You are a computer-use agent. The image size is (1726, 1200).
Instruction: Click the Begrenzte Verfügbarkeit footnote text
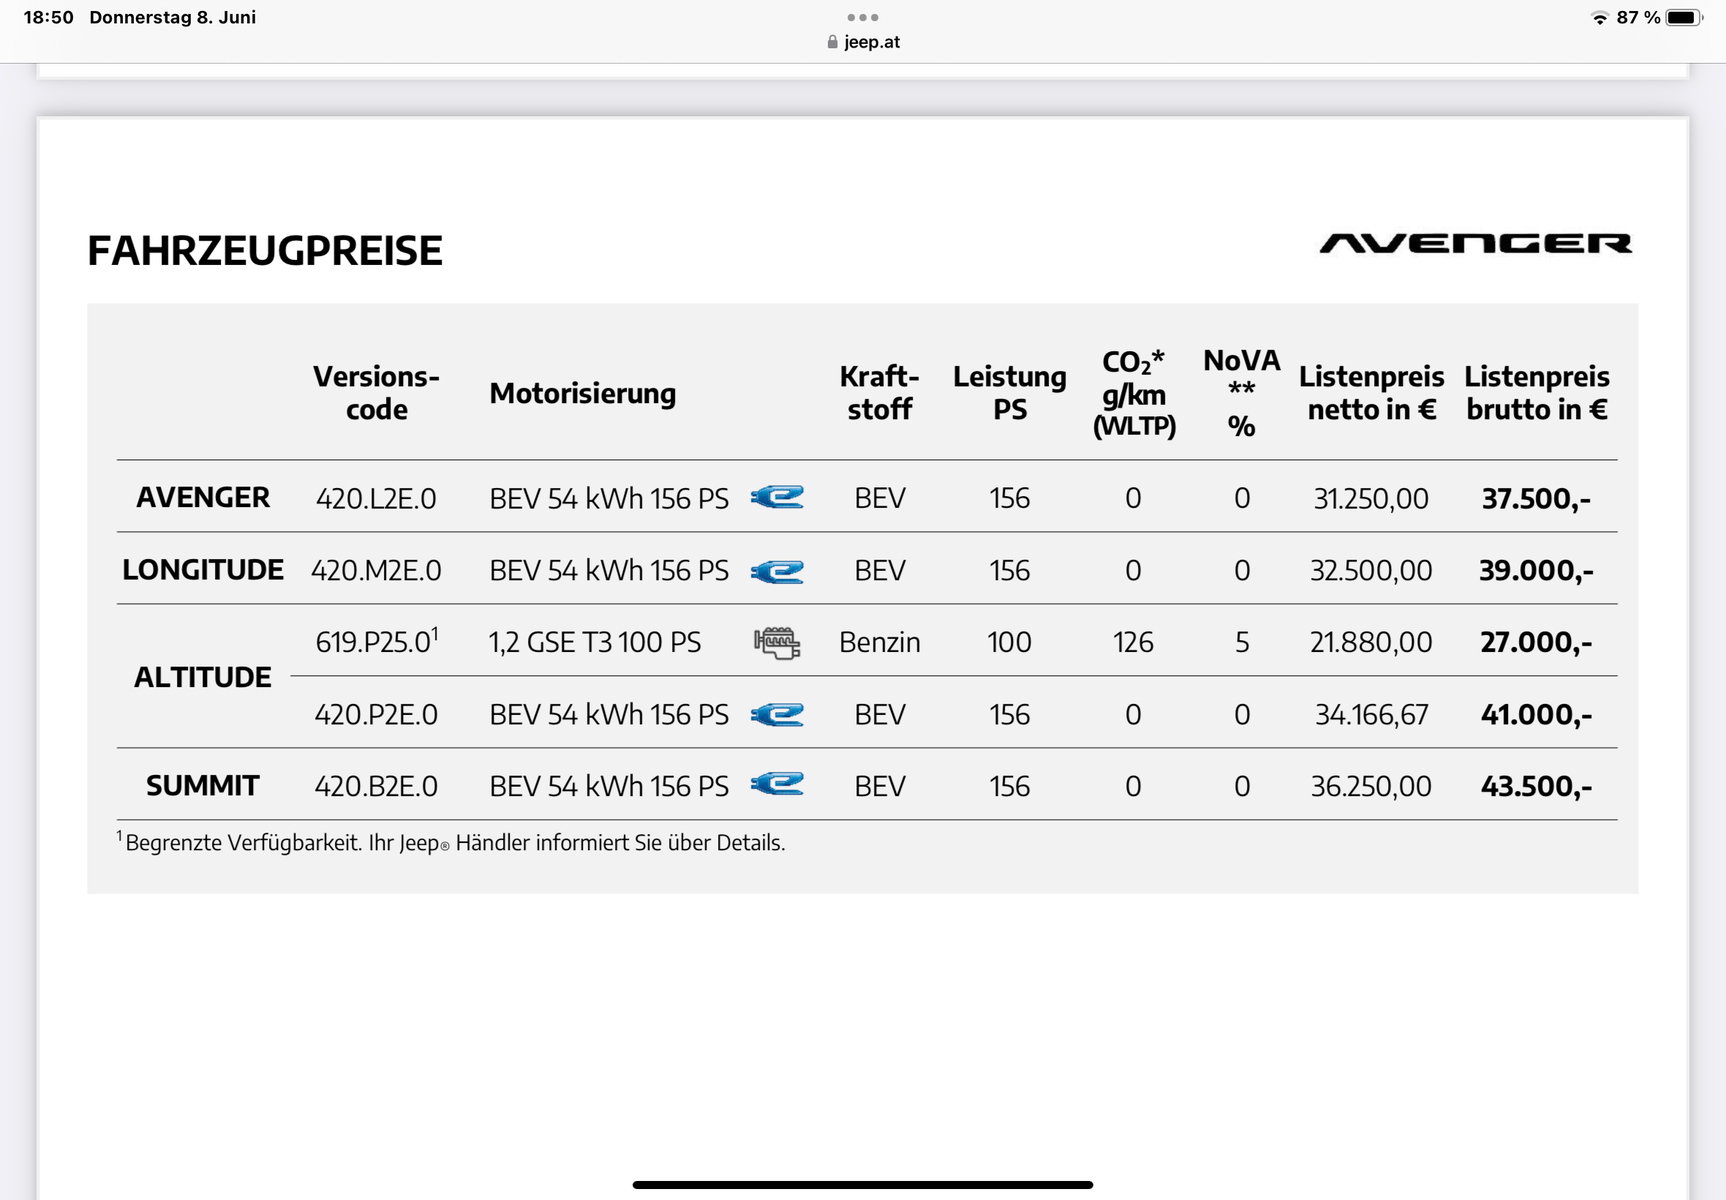click(x=455, y=843)
